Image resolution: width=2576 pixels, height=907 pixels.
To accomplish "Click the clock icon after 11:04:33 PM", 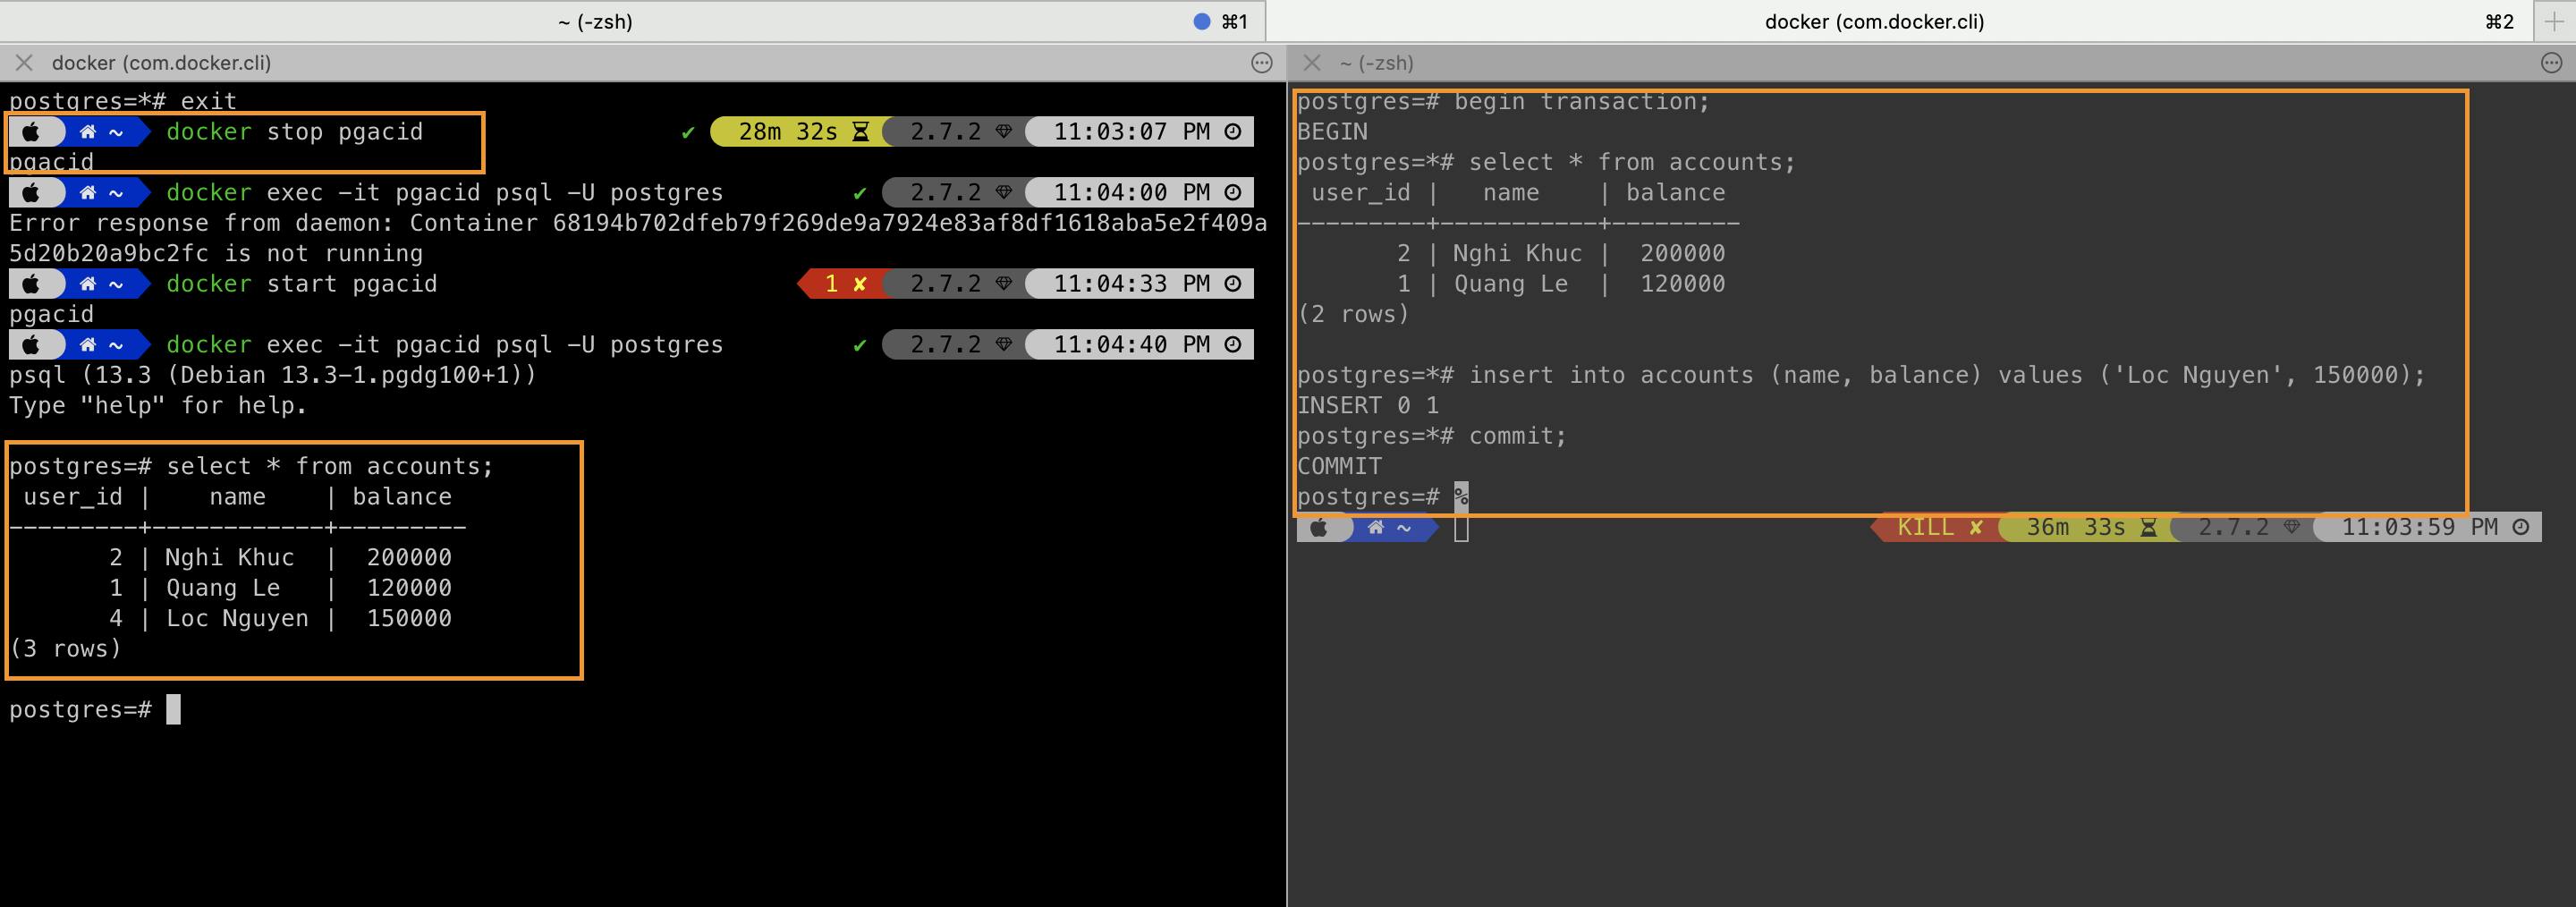I will click(x=1233, y=284).
